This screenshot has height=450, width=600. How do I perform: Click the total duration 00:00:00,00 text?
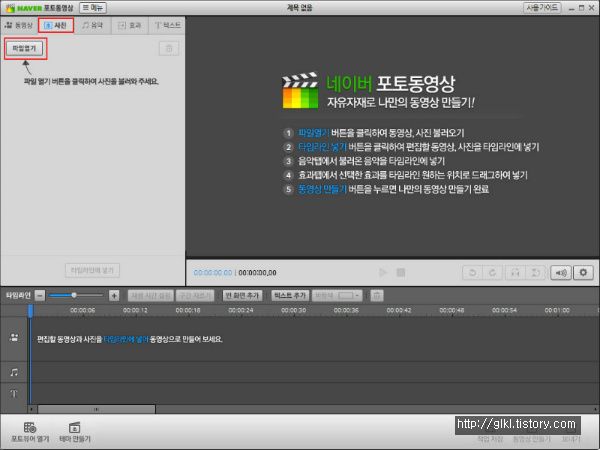[x=257, y=272]
